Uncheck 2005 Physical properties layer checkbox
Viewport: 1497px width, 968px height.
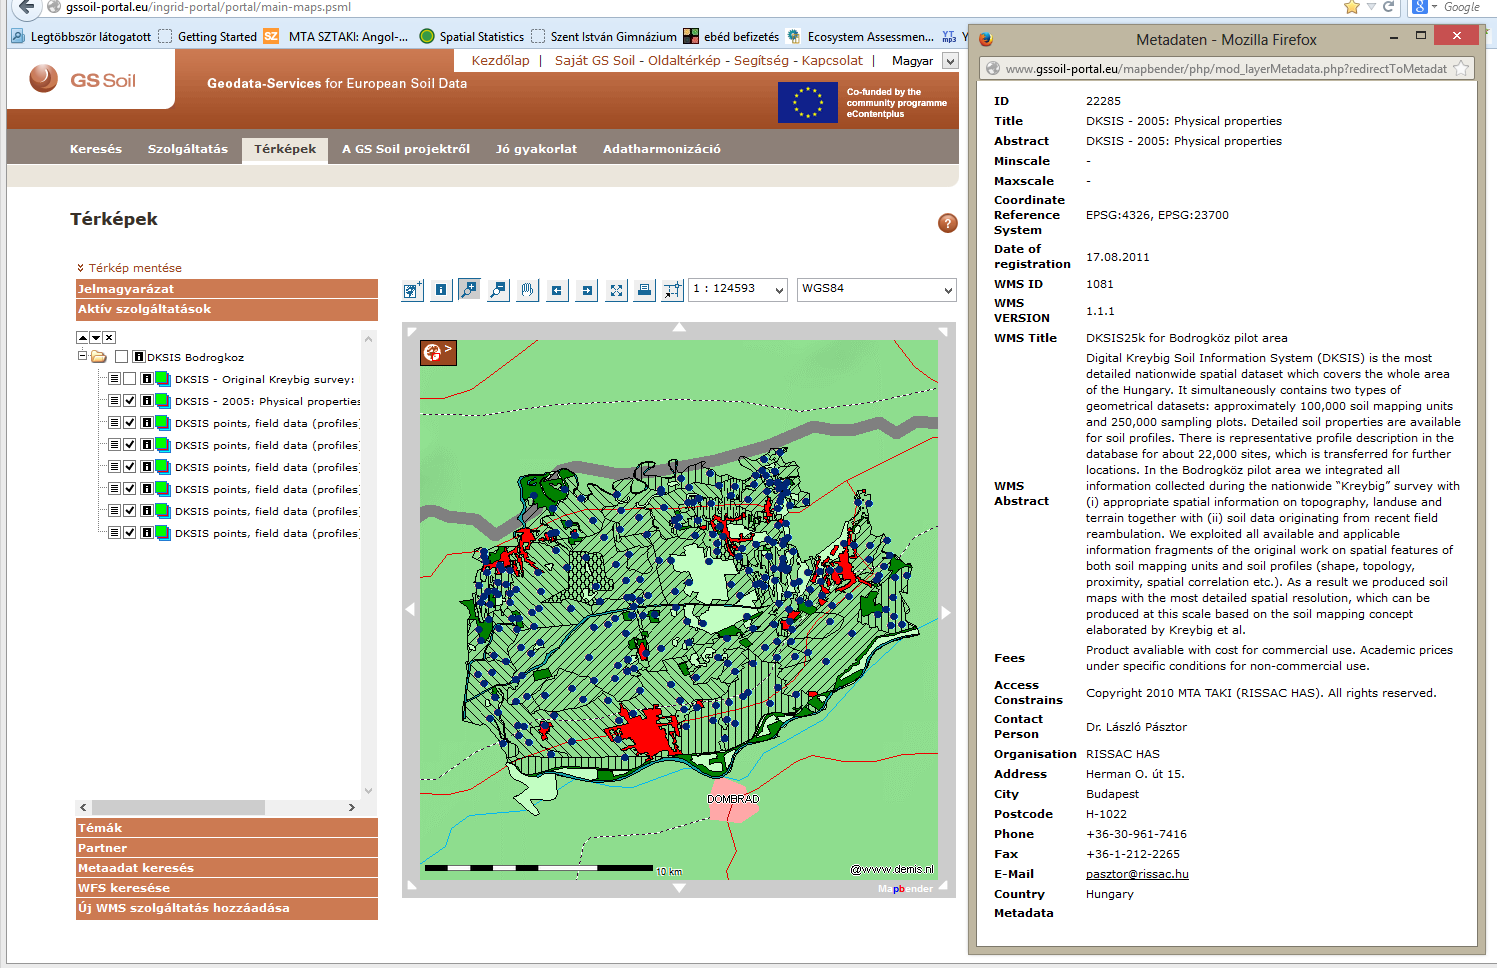[129, 401]
